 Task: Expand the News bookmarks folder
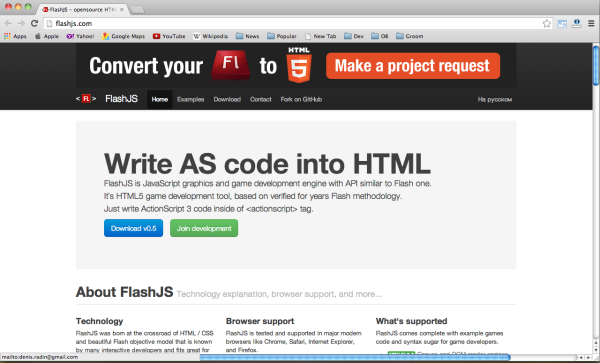pos(248,36)
